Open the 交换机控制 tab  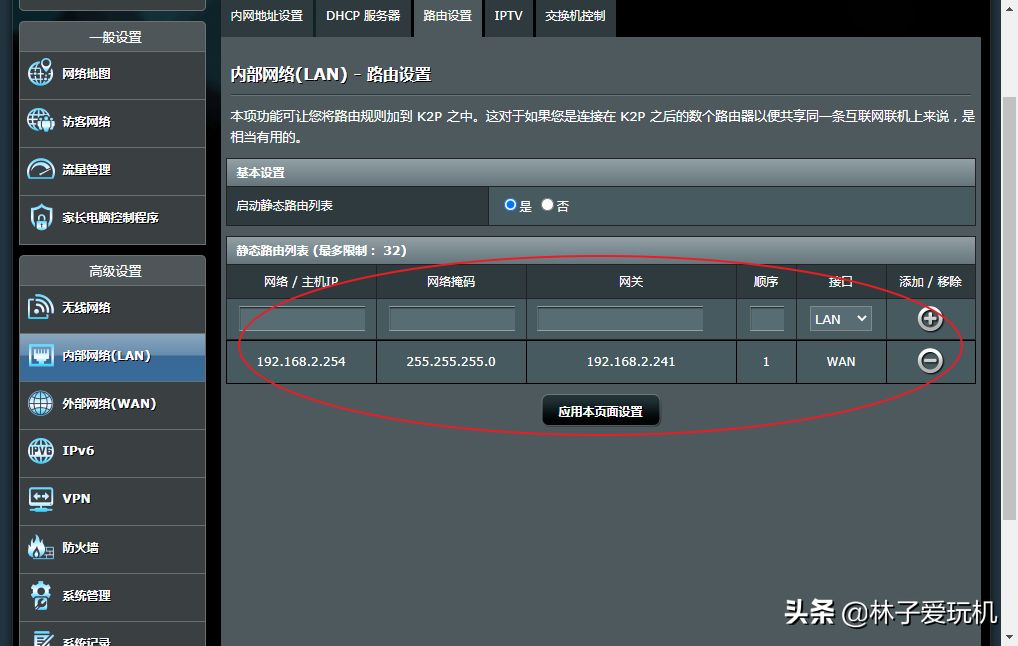(x=575, y=16)
